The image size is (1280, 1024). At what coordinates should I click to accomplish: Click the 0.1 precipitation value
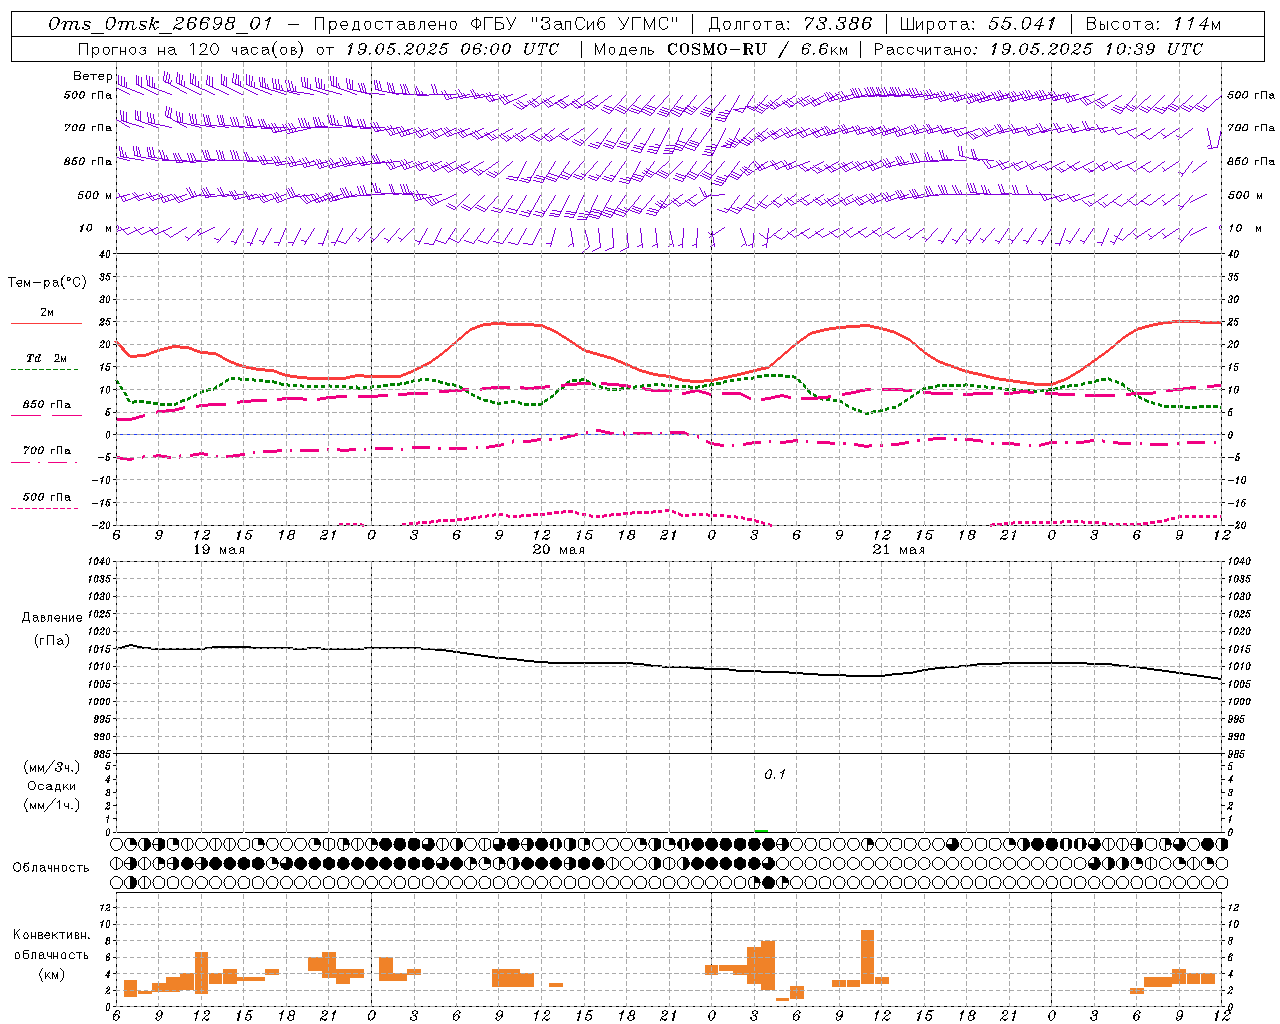(775, 775)
